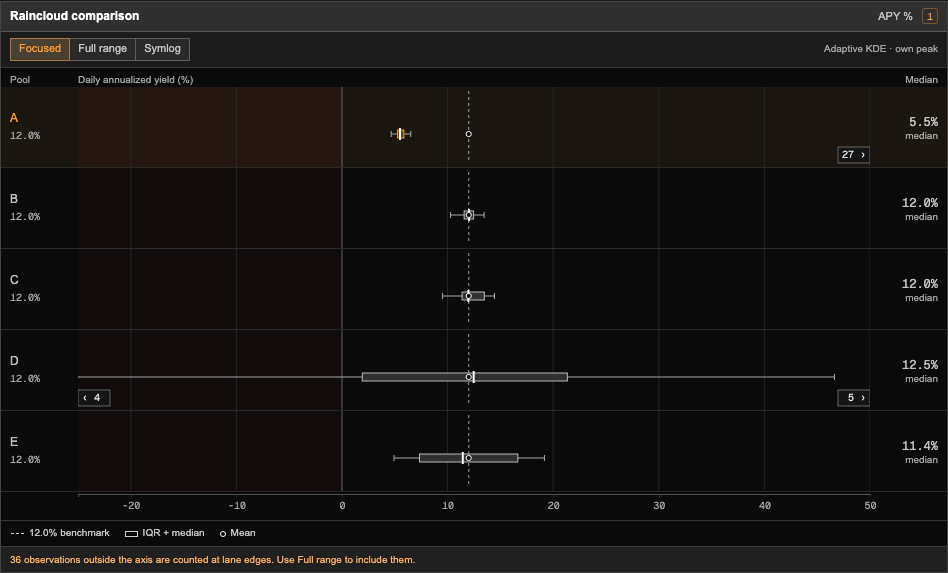The width and height of the screenshot is (948, 573).
Task: Select Pool E row label
Action: click(x=14, y=442)
